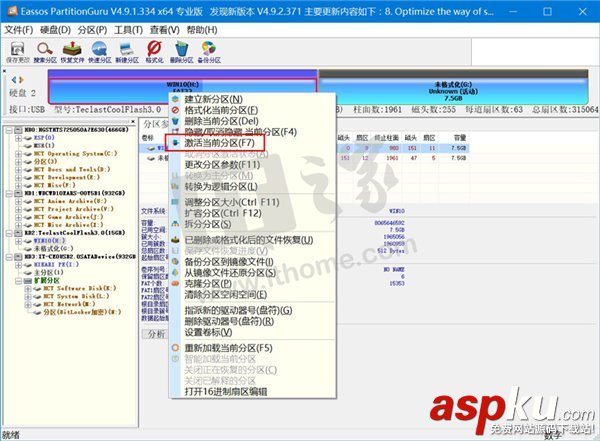Open the 查看(V) menu

click(165, 30)
